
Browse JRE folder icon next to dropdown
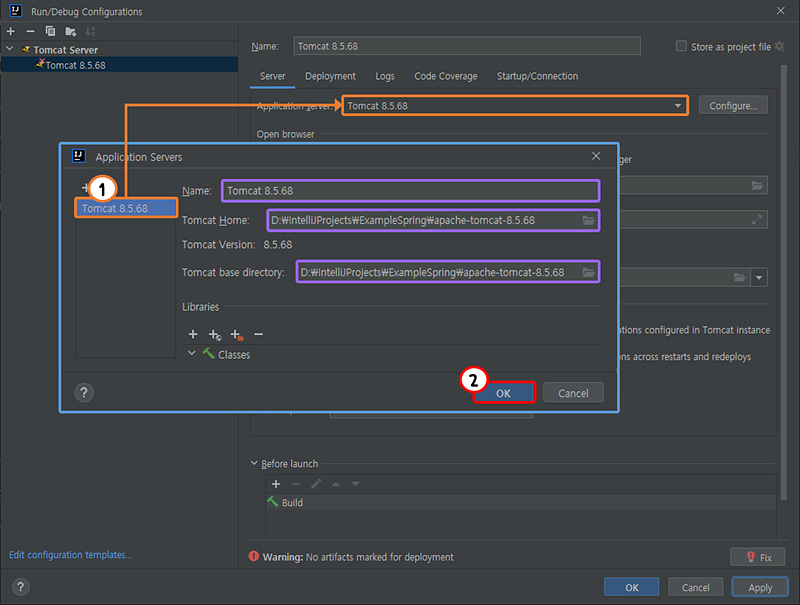[x=739, y=278]
